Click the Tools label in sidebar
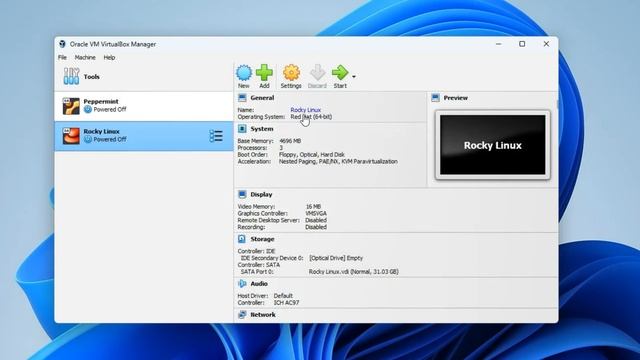 (91, 77)
